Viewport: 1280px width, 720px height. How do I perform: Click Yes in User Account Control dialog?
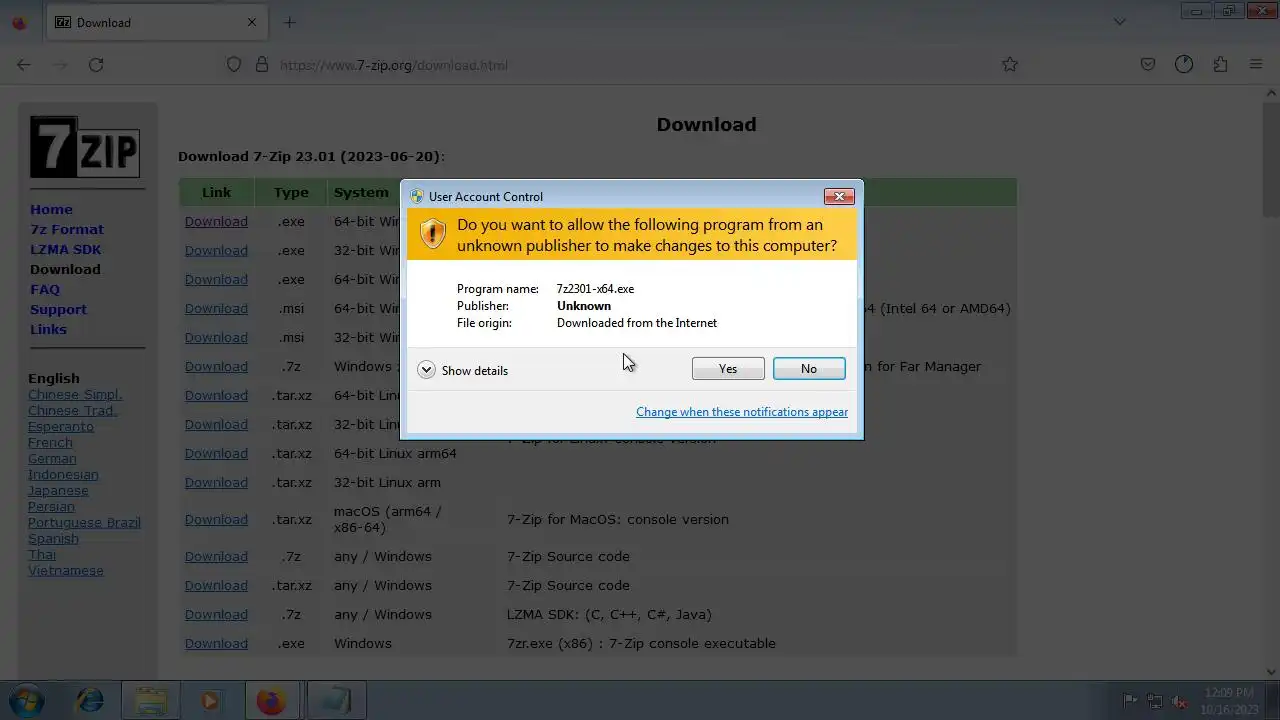(x=728, y=369)
